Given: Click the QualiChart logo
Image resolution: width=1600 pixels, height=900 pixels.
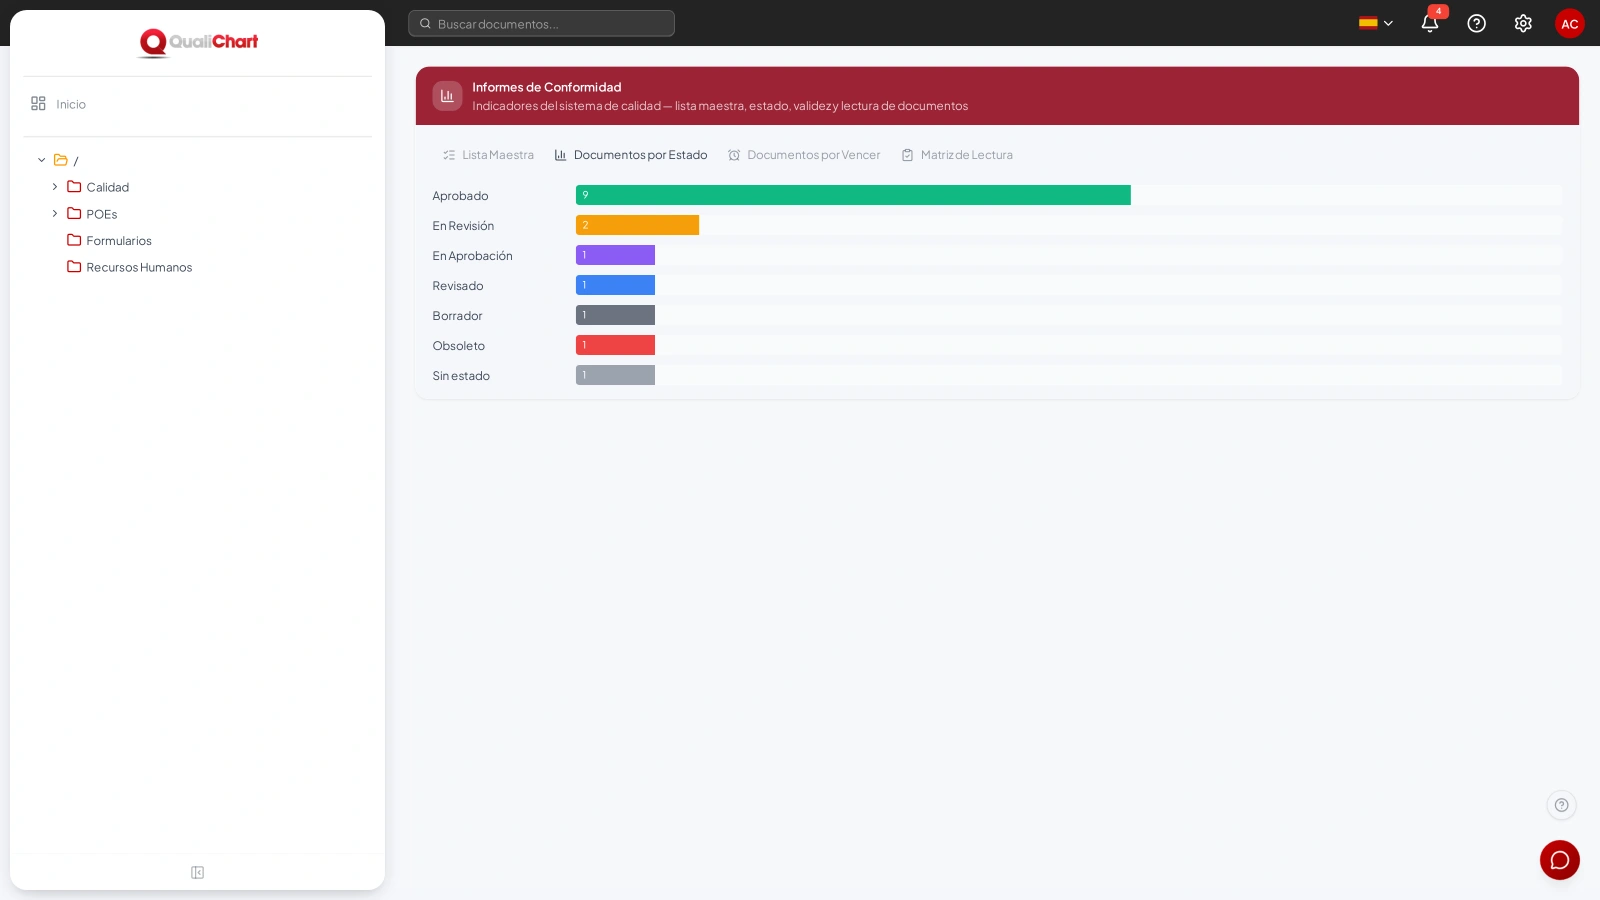Looking at the screenshot, I should (x=198, y=42).
